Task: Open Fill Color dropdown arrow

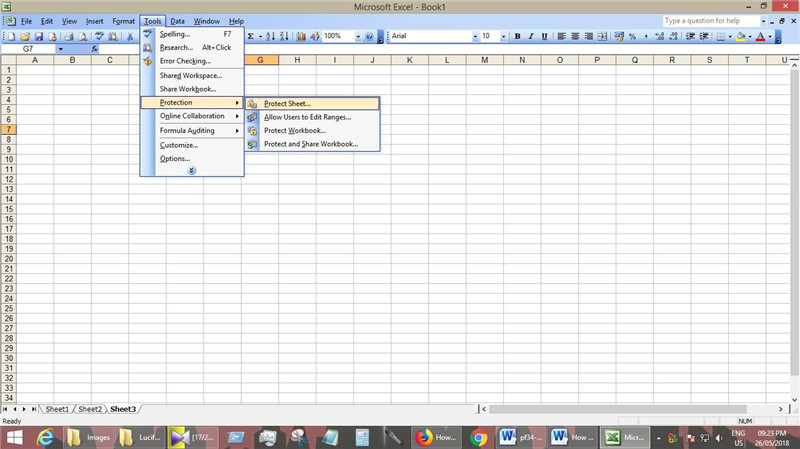Action: pos(749,36)
